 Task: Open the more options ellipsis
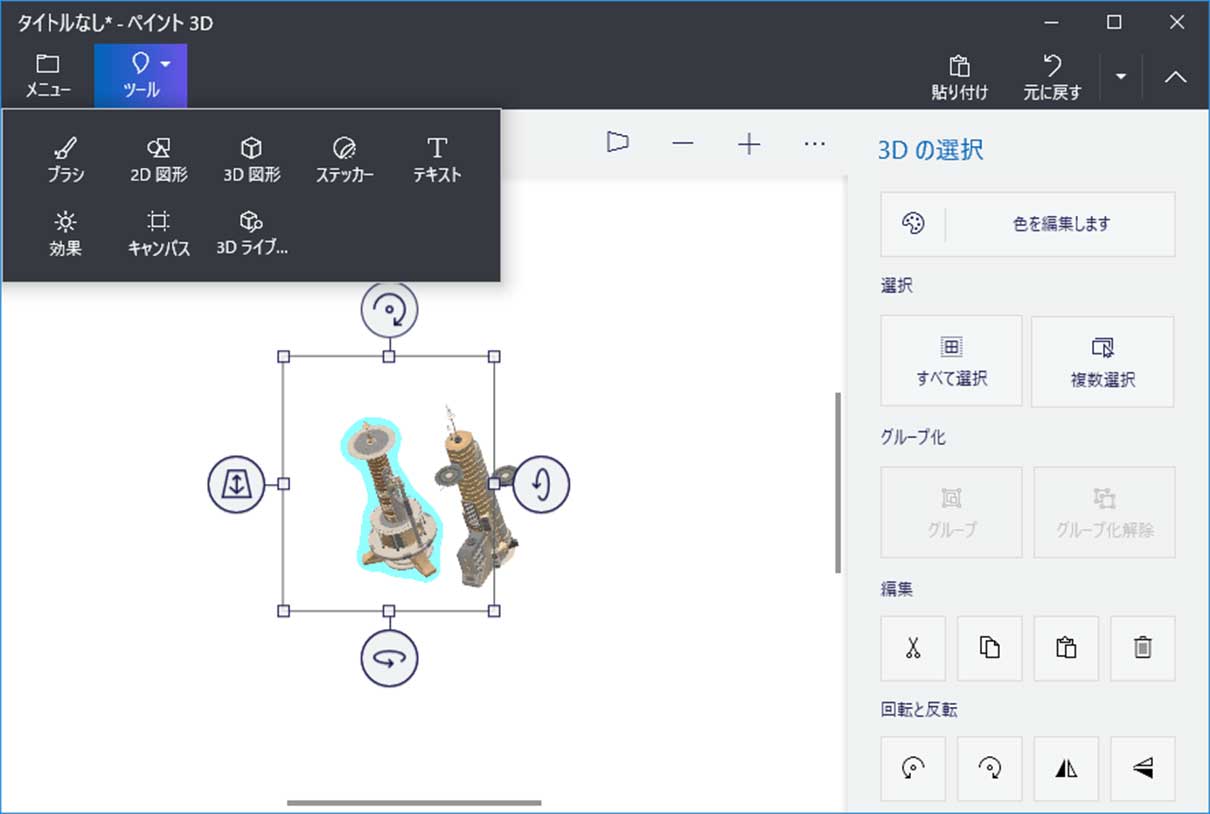(x=815, y=144)
